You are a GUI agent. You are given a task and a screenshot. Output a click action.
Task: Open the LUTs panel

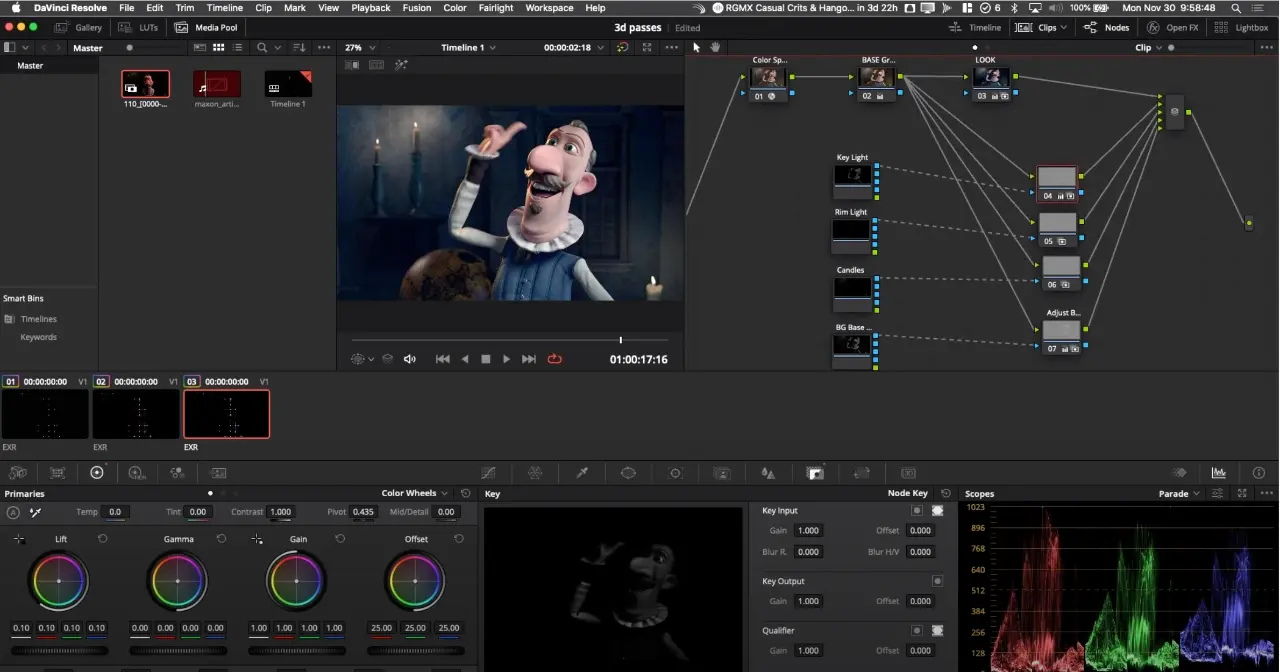pos(141,28)
